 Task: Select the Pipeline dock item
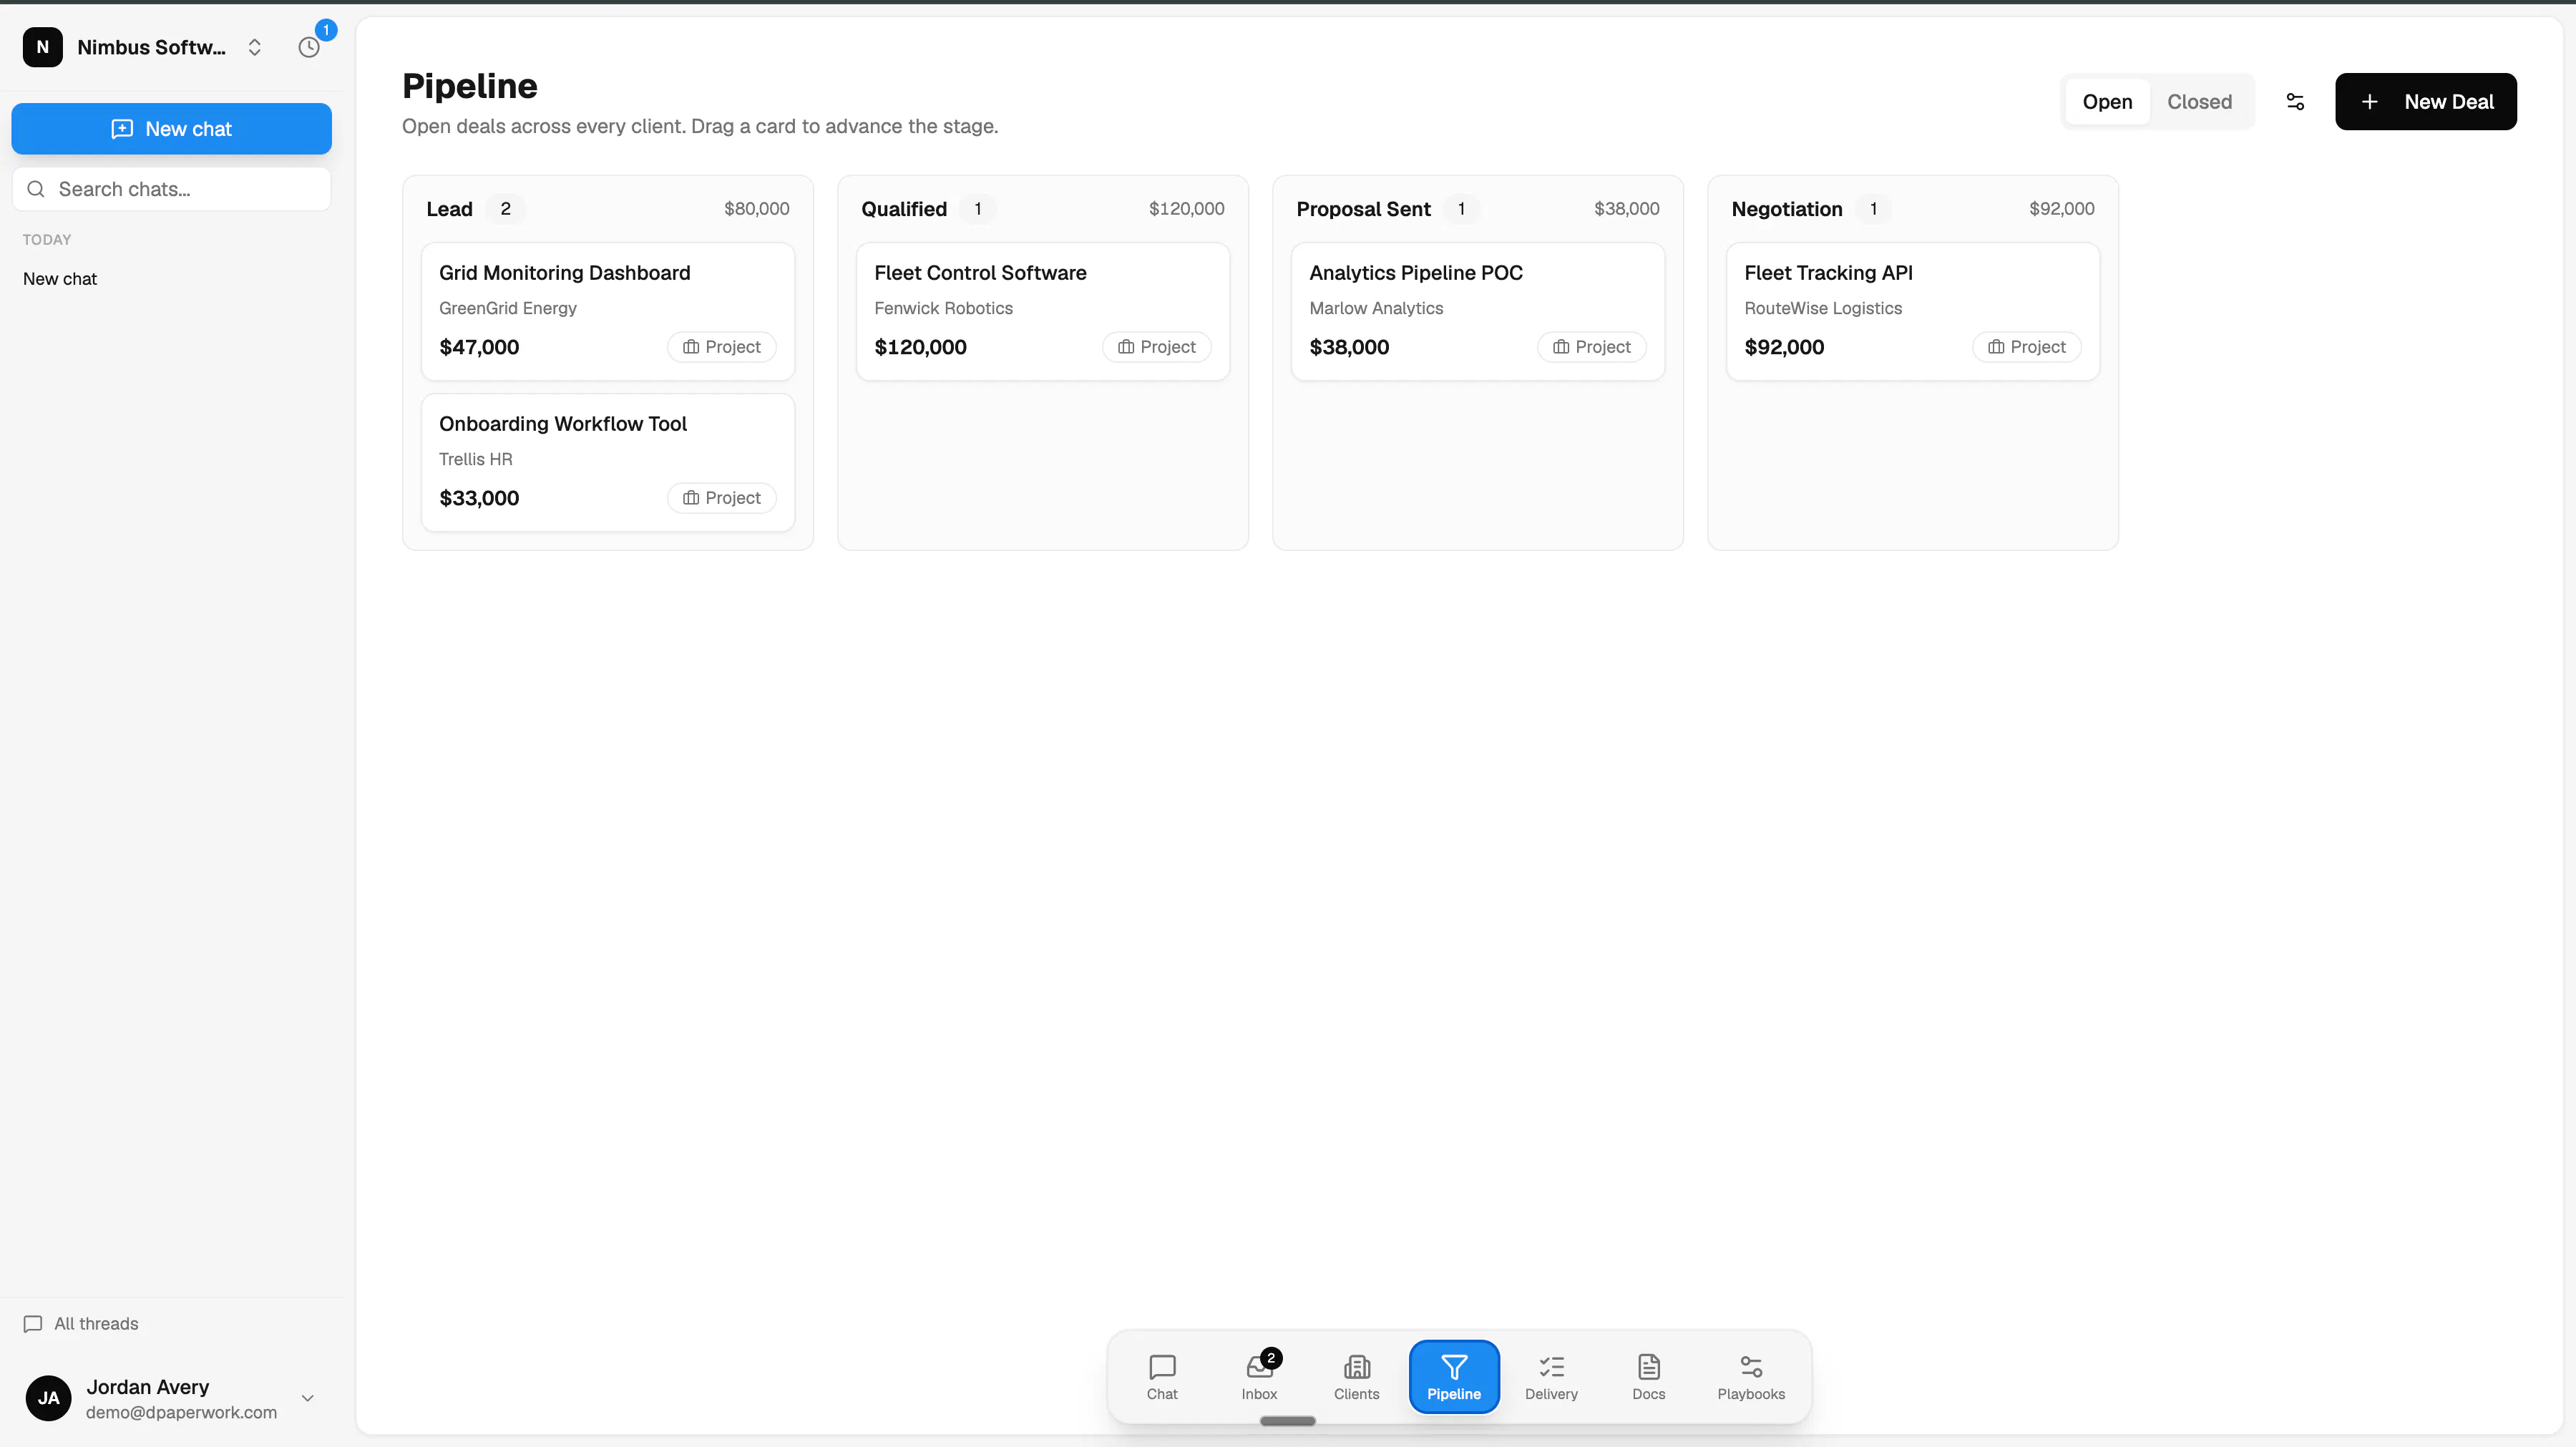tap(1454, 1377)
